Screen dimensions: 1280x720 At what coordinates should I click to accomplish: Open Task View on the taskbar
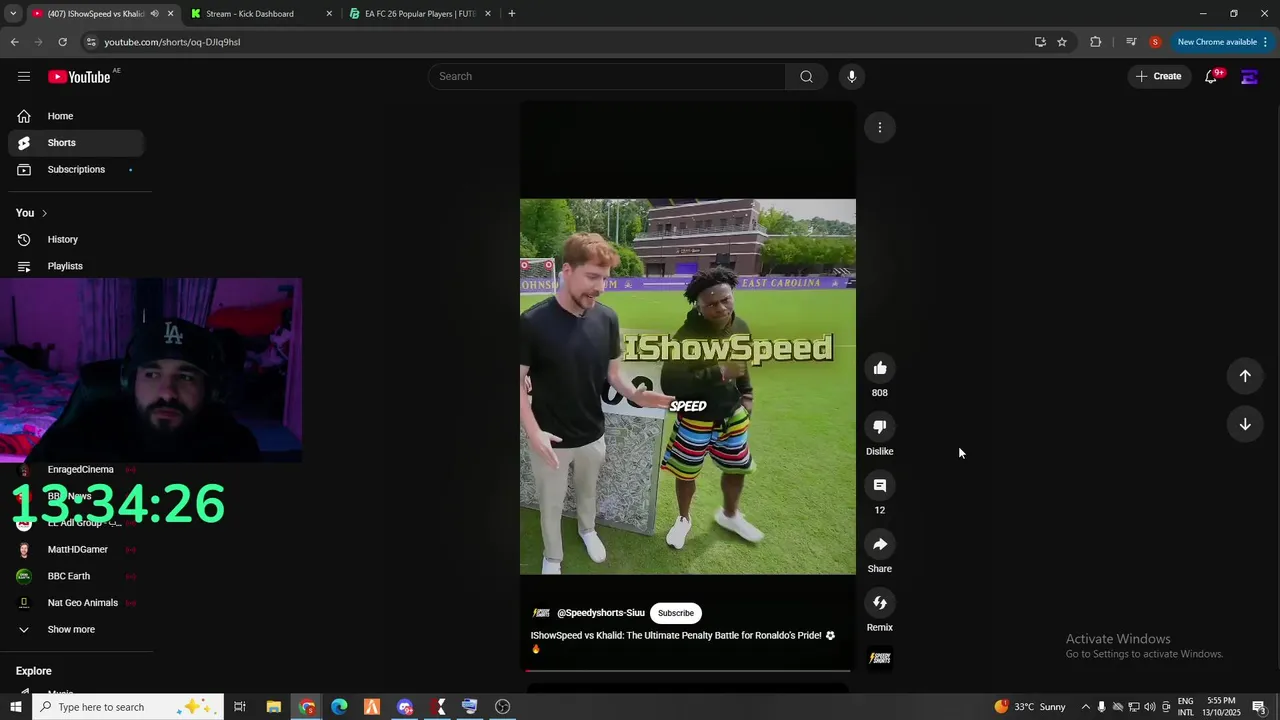click(240, 707)
